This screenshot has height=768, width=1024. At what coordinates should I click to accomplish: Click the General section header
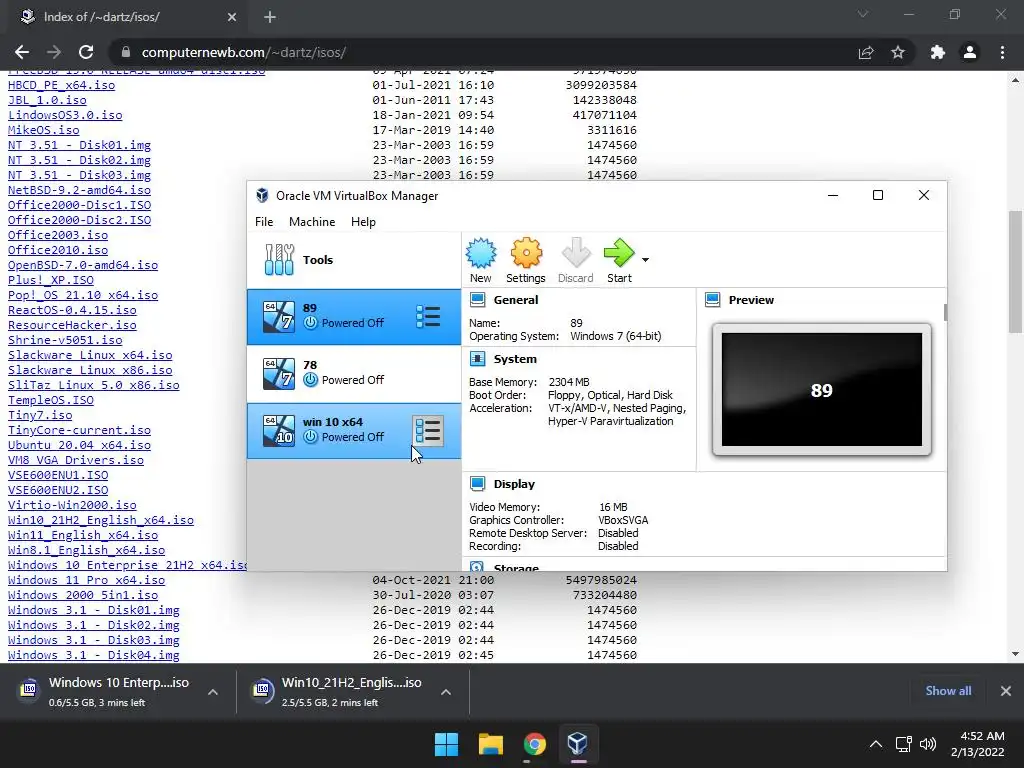coord(516,300)
